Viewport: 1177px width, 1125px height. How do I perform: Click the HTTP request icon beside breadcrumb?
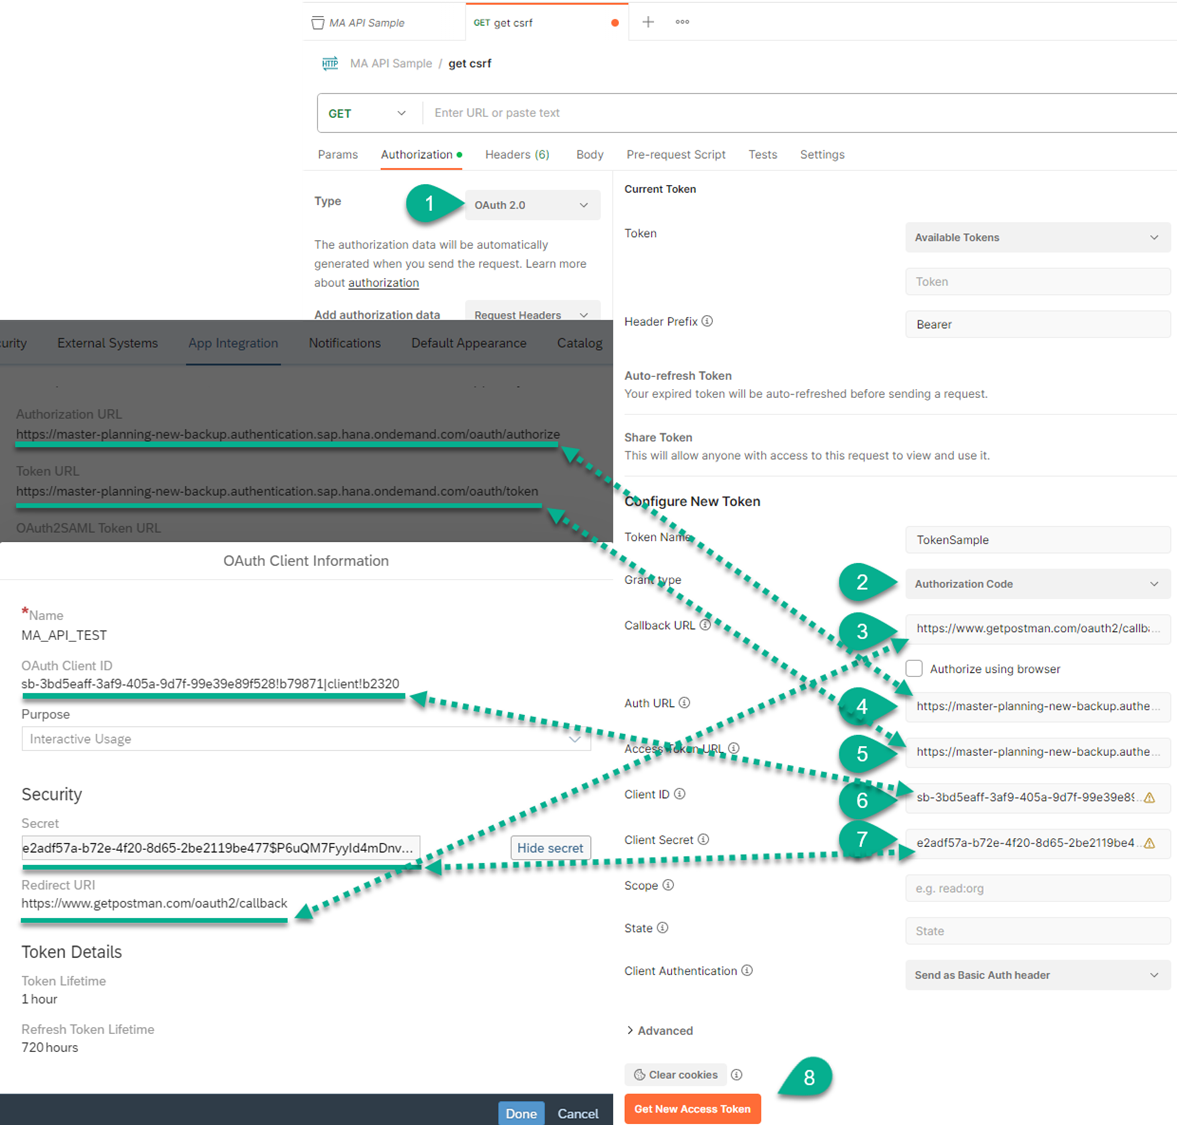click(x=330, y=64)
